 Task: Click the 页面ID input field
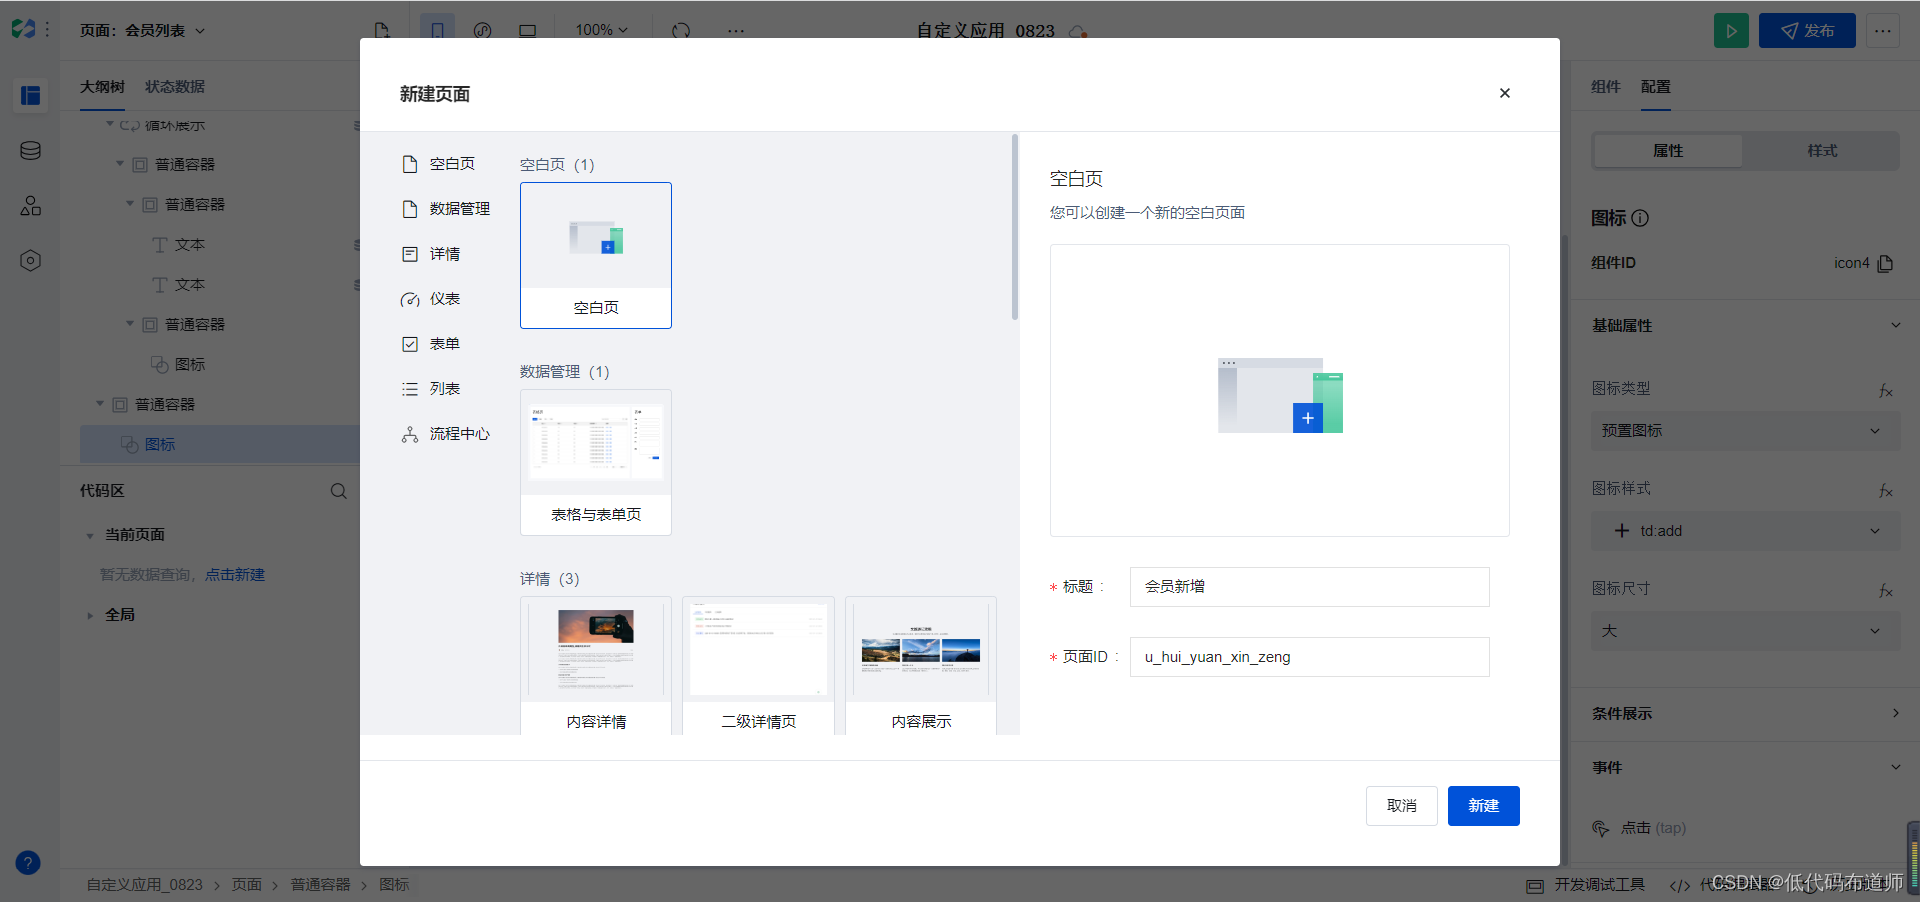pos(1310,657)
